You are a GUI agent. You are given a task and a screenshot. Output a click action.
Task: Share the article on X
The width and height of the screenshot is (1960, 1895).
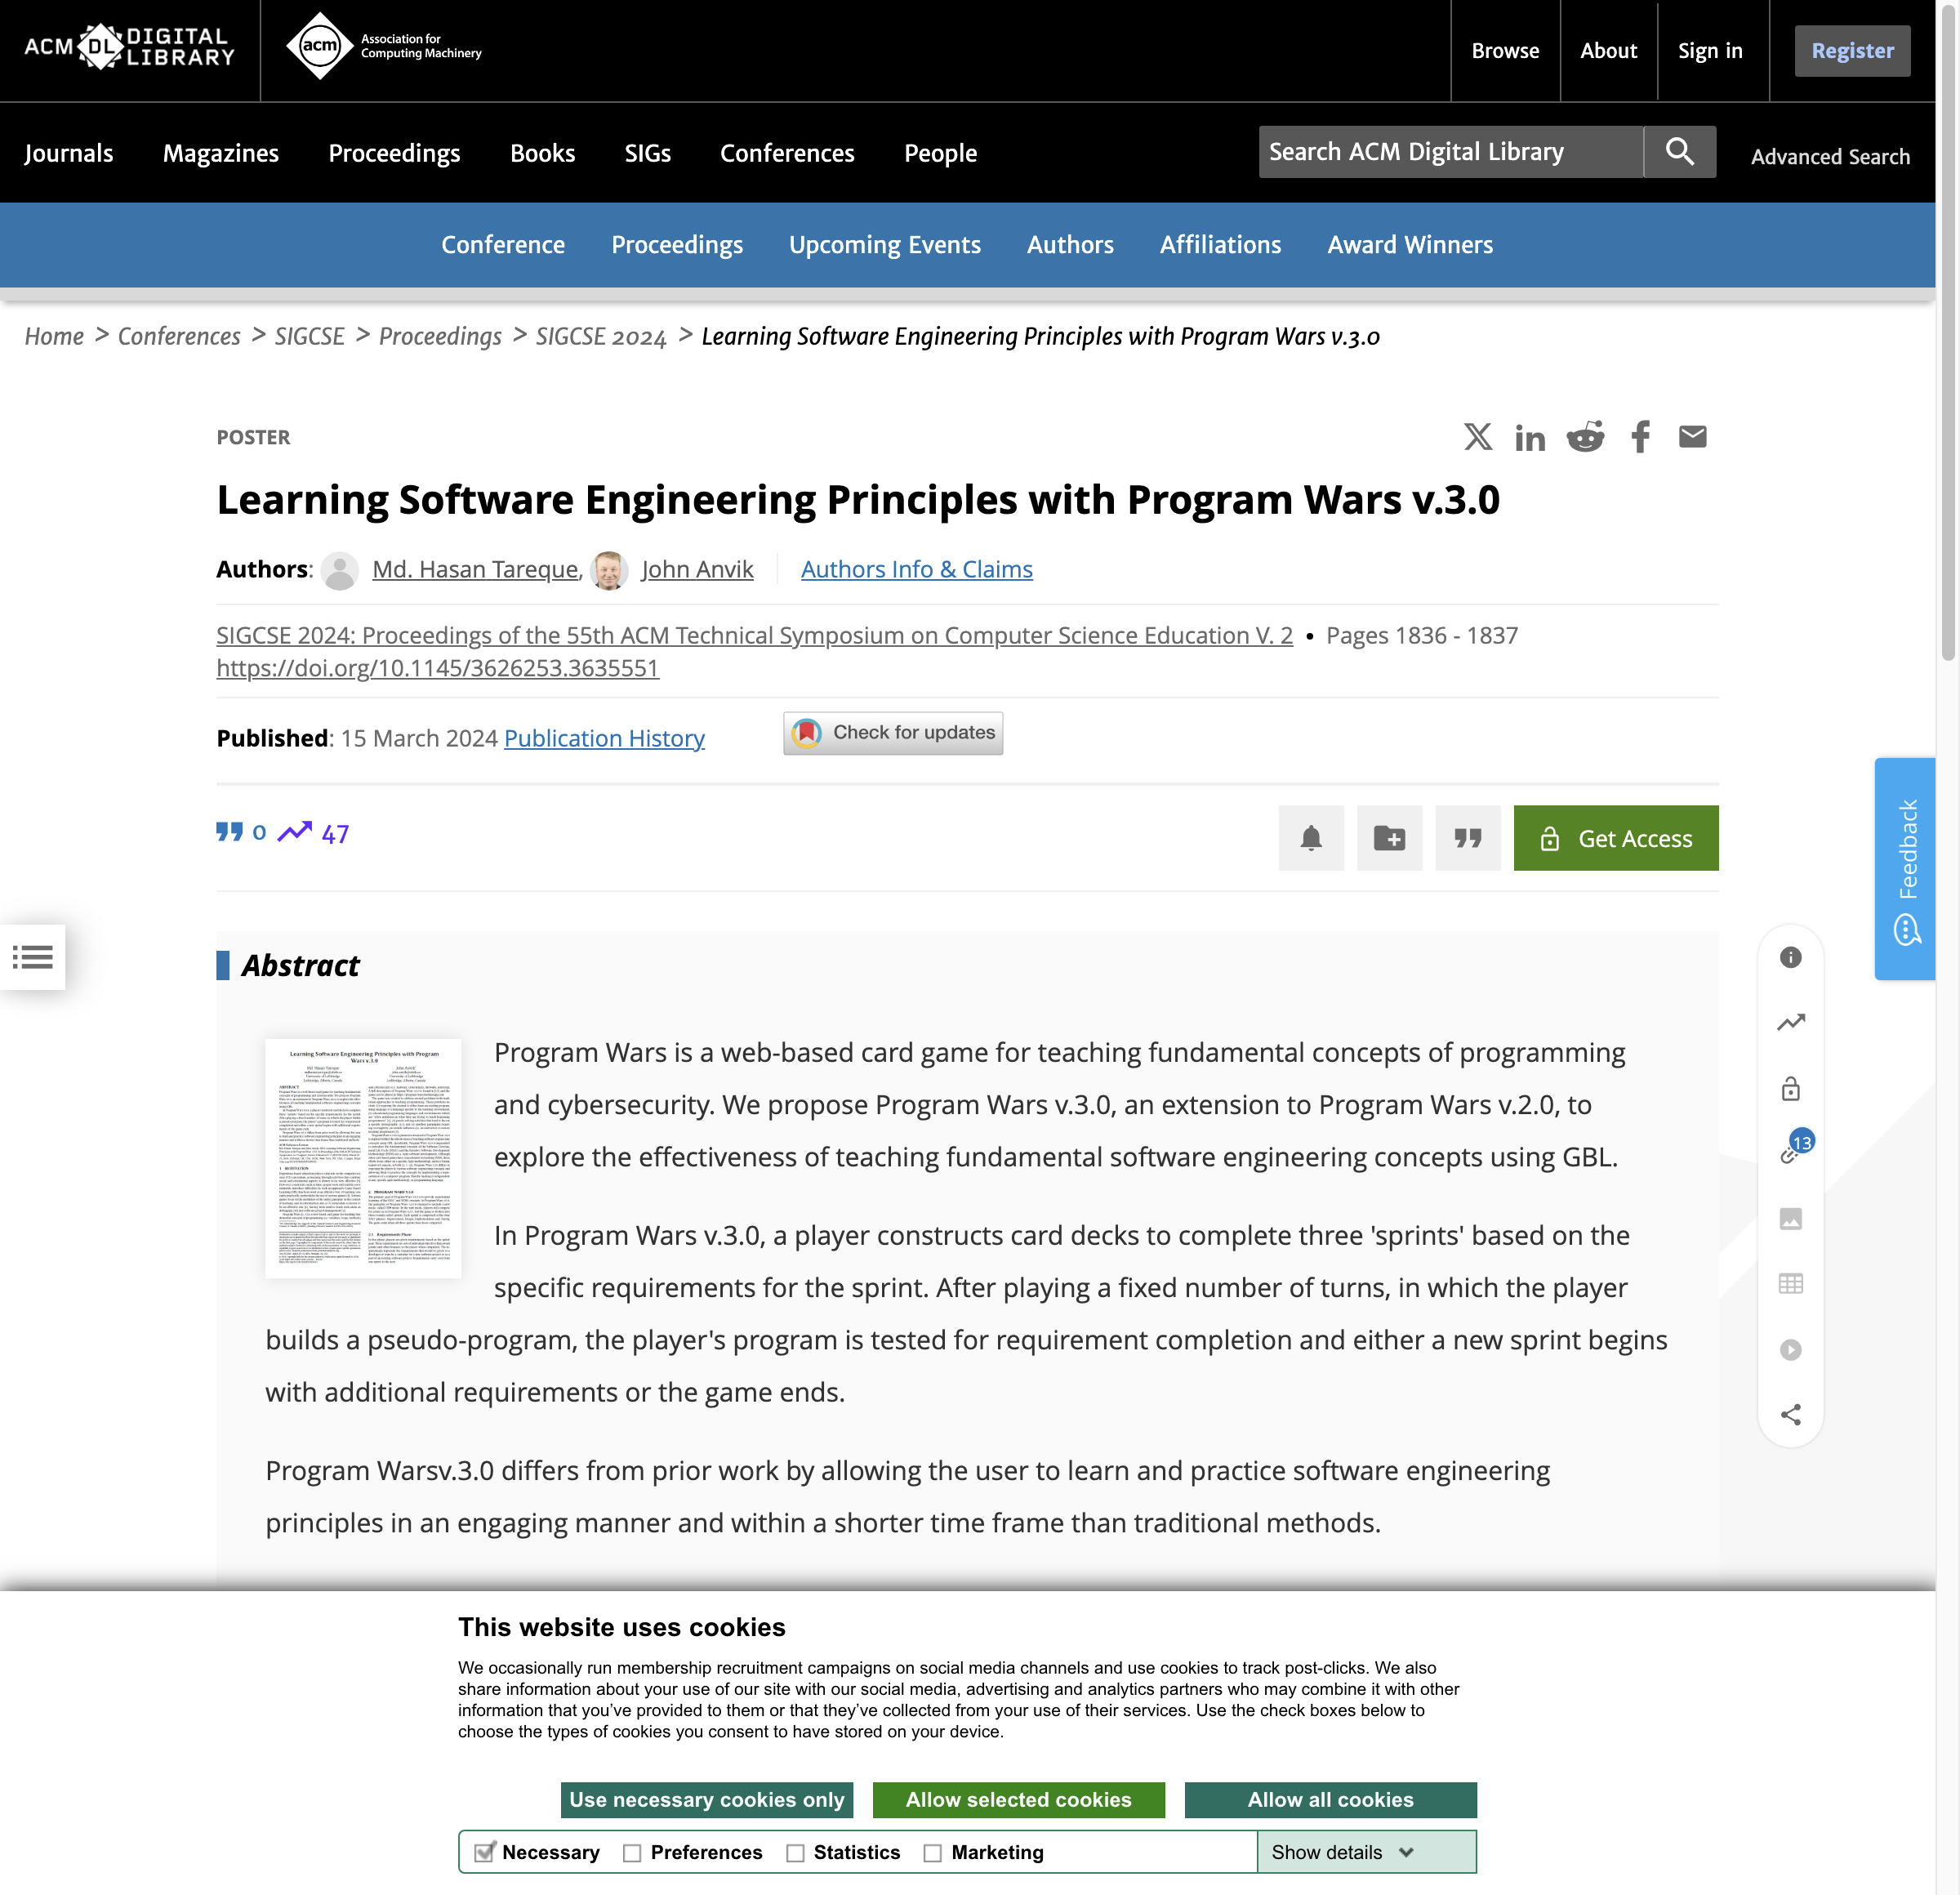click(x=1478, y=437)
